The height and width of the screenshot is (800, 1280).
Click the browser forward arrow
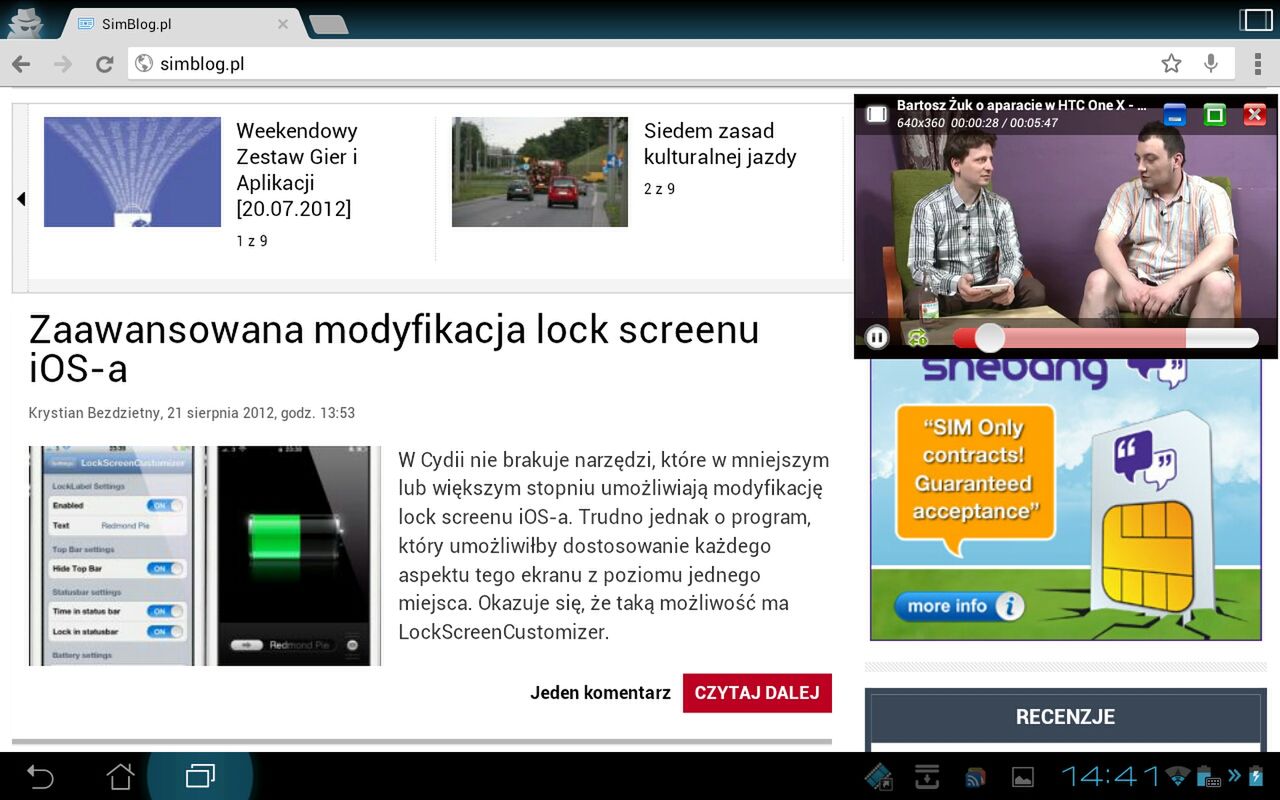pyautogui.click(x=63, y=64)
